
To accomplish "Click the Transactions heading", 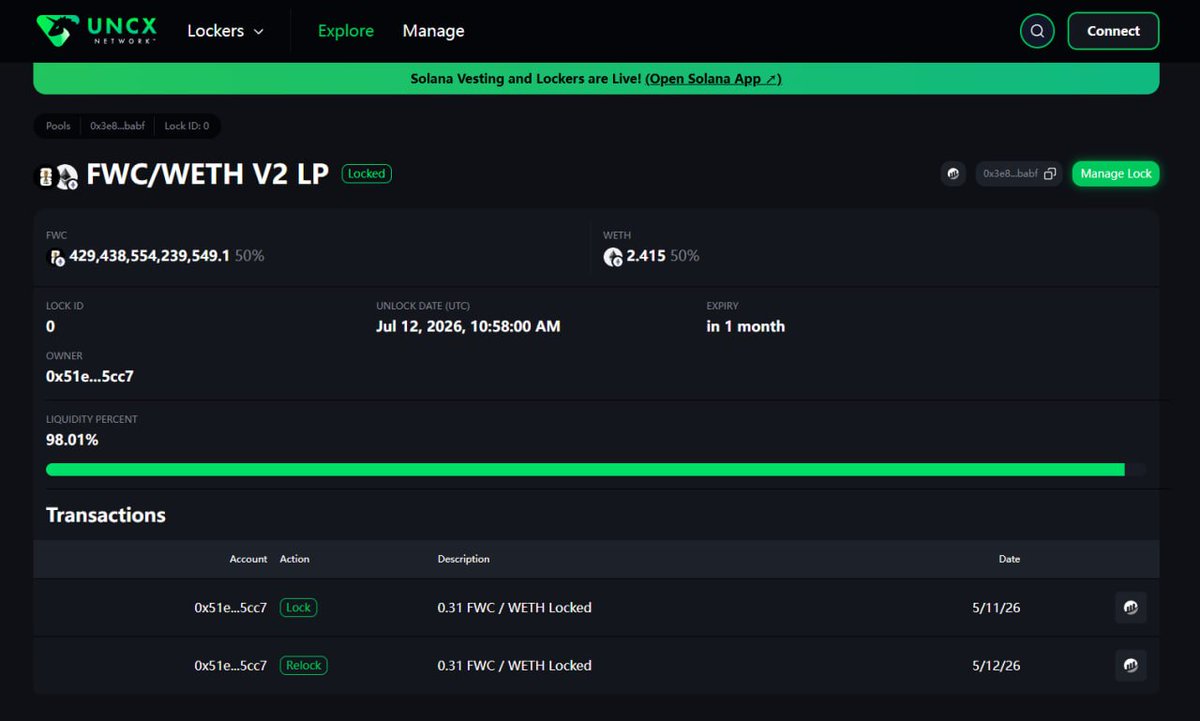I will (x=106, y=515).
